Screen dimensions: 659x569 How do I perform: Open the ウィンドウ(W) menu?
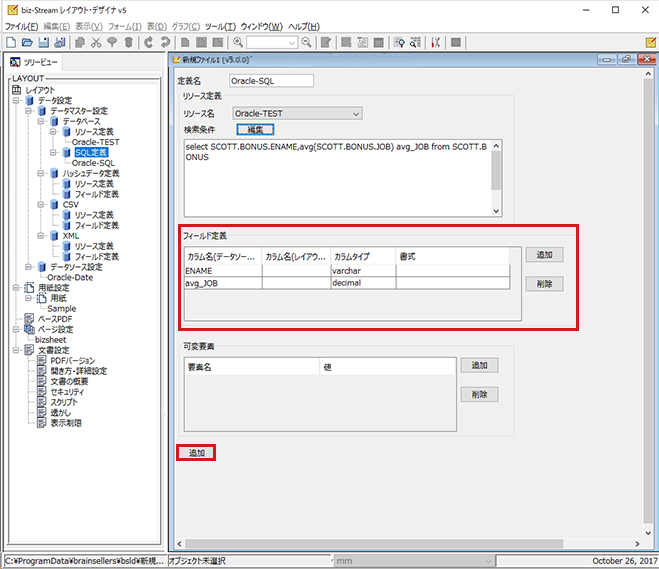pos(262,26)
